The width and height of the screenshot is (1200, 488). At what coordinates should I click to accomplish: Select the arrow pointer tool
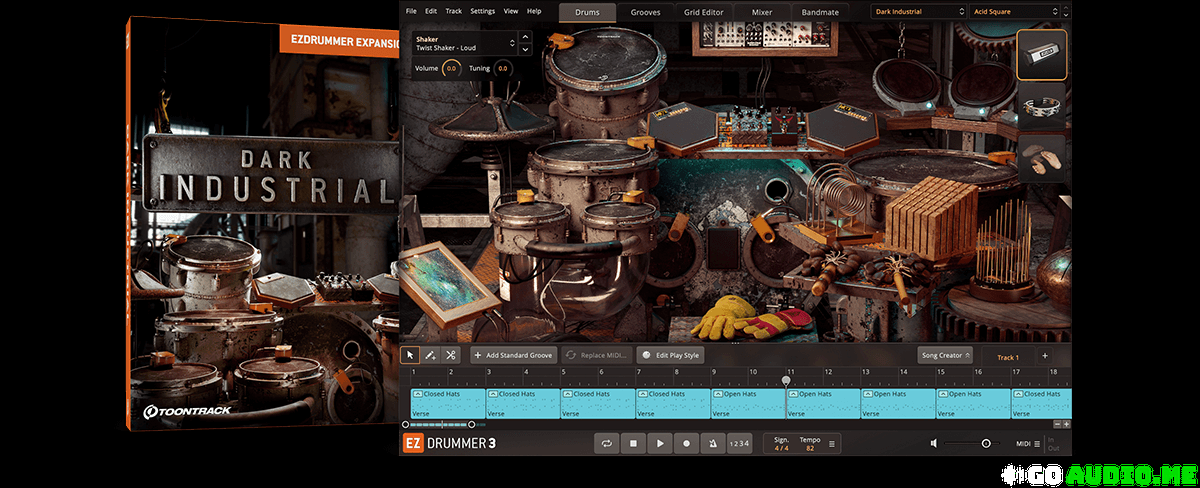point(410,355)
